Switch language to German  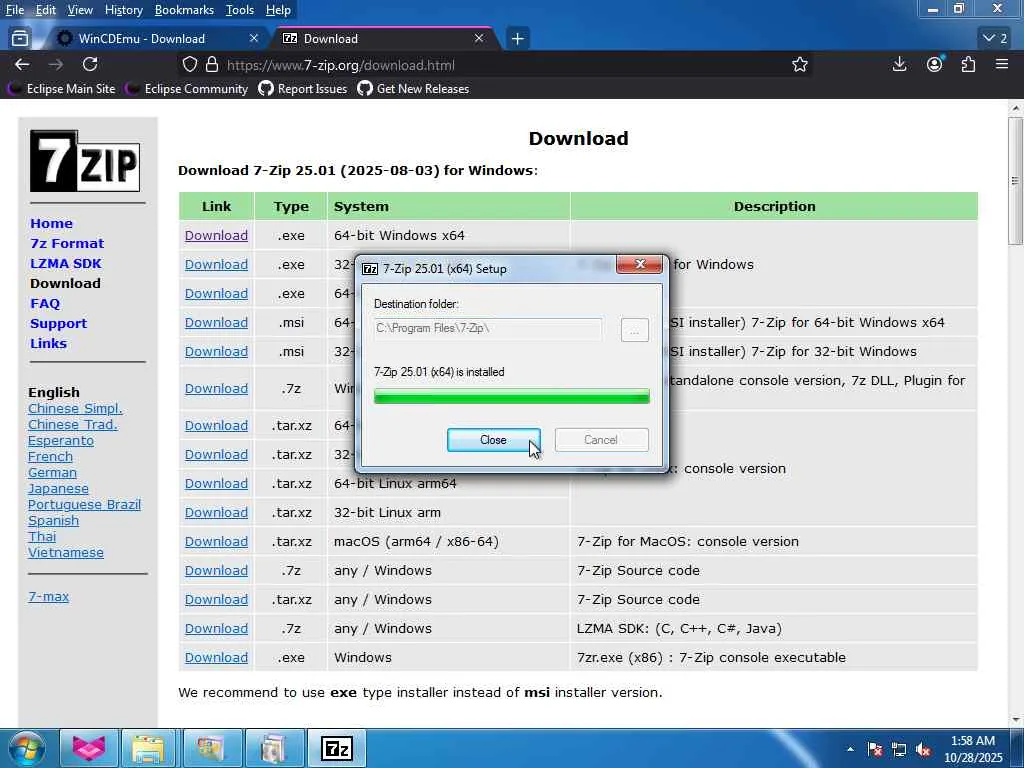[52, 473]
